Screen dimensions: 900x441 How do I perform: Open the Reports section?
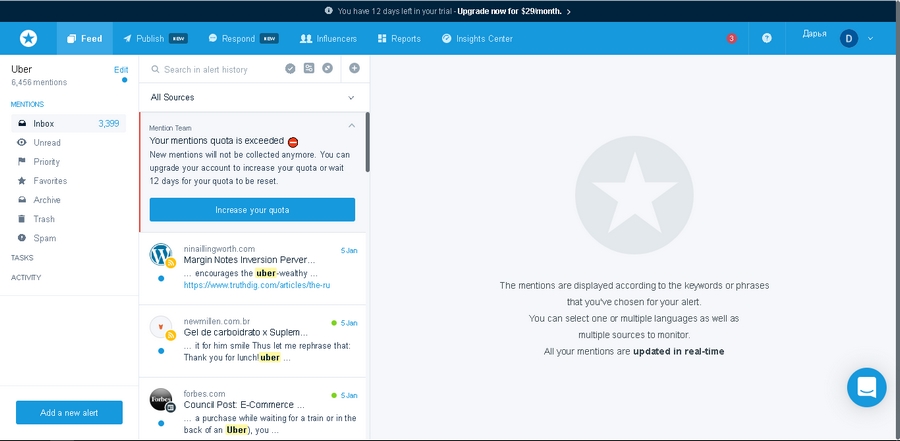[x=399, y=38]
